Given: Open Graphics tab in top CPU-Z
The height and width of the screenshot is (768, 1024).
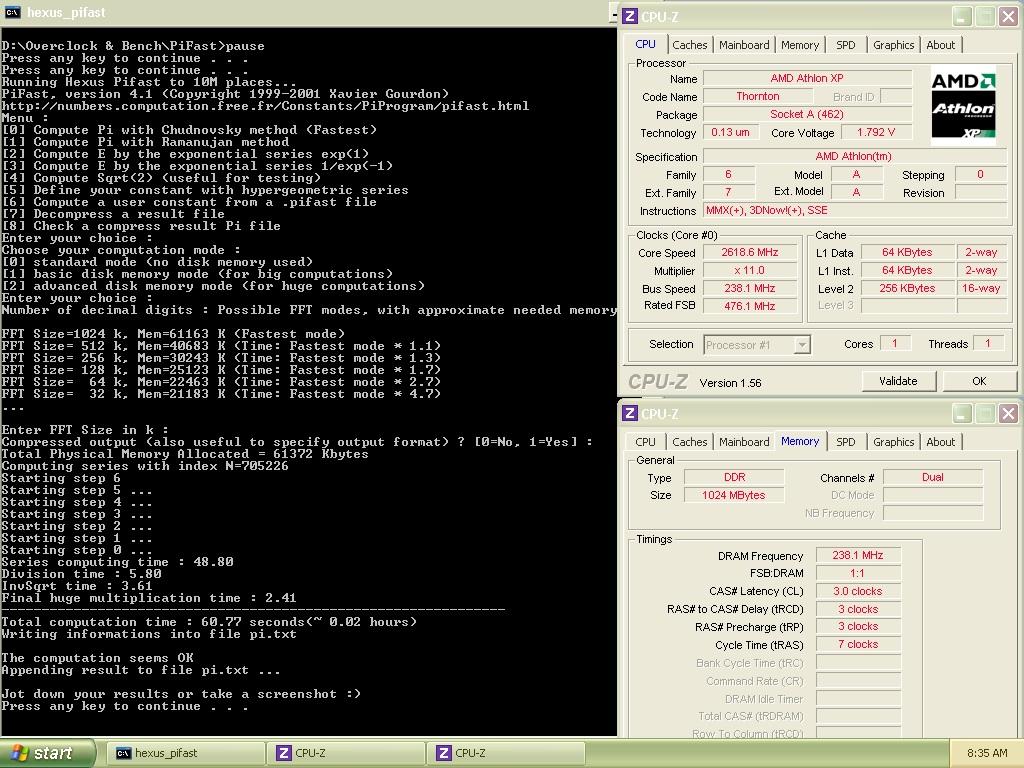Looking at the screenshot, I should [893, 45].
